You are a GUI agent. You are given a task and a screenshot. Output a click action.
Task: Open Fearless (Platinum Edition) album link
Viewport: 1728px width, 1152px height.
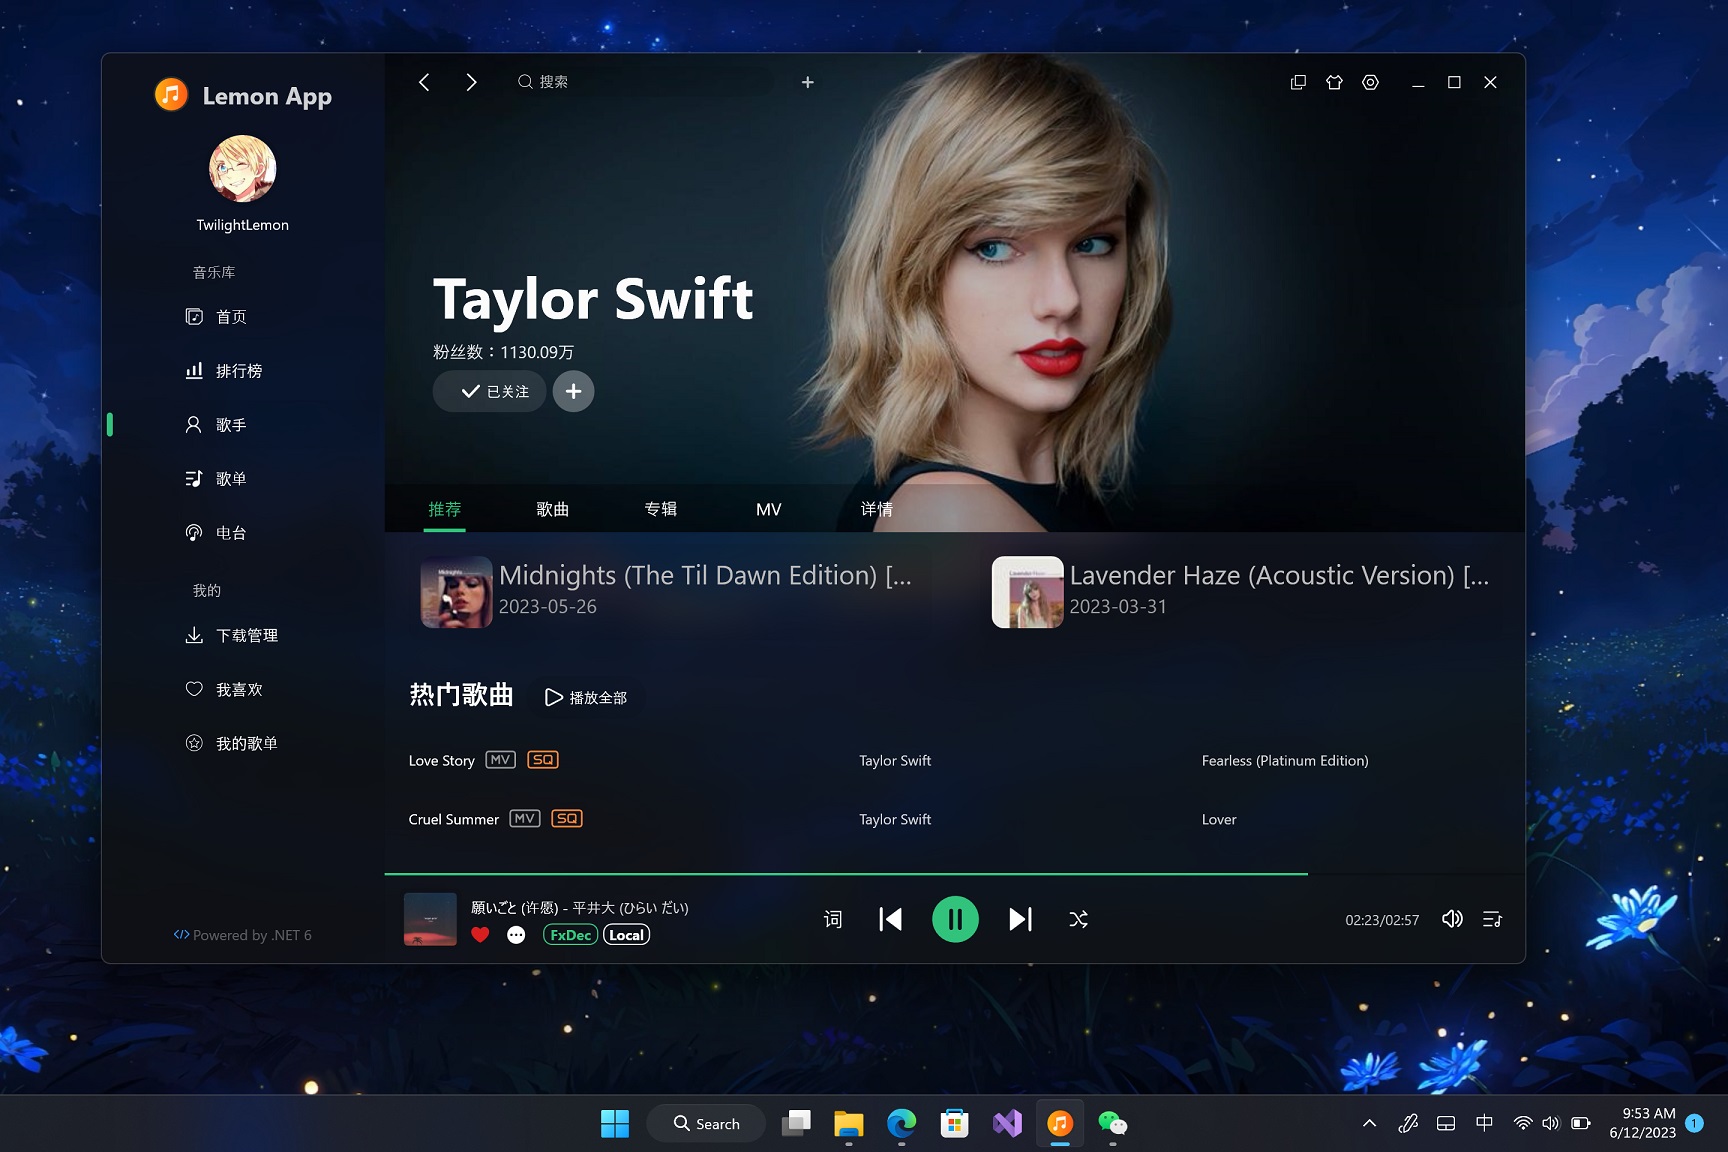(1285, 761)
